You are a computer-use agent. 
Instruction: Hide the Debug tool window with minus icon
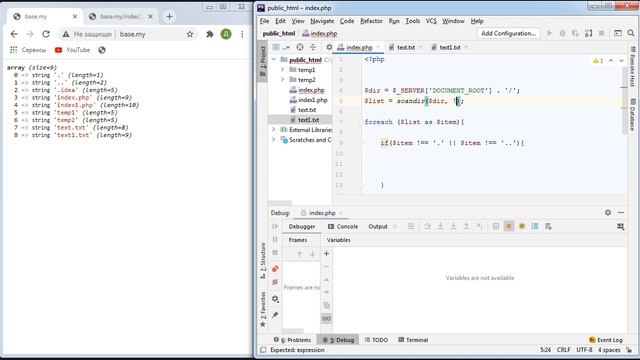point(621,213)
